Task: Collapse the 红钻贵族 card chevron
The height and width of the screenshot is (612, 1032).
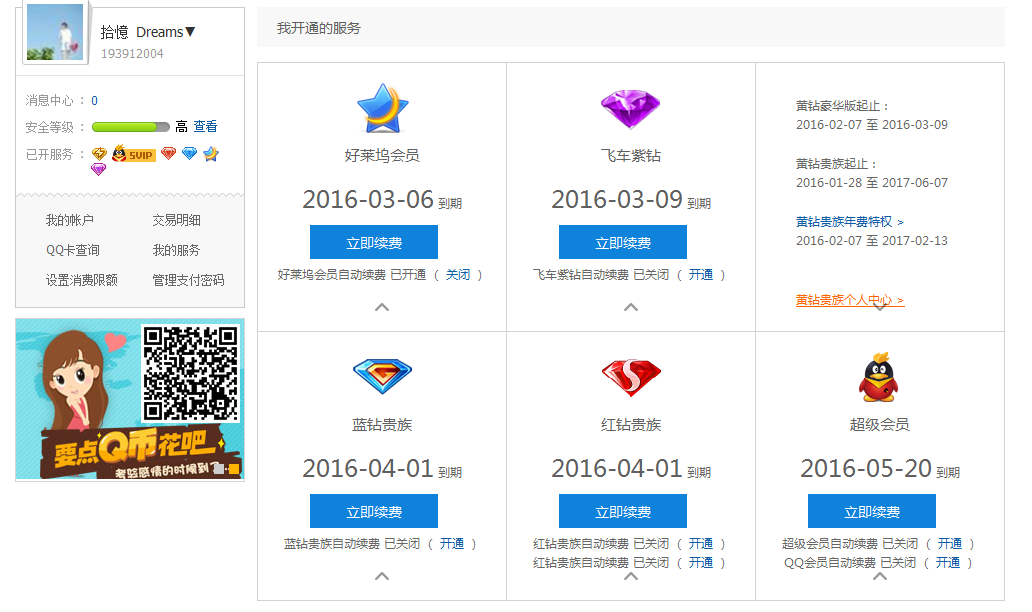Action: tap(631, 576)
